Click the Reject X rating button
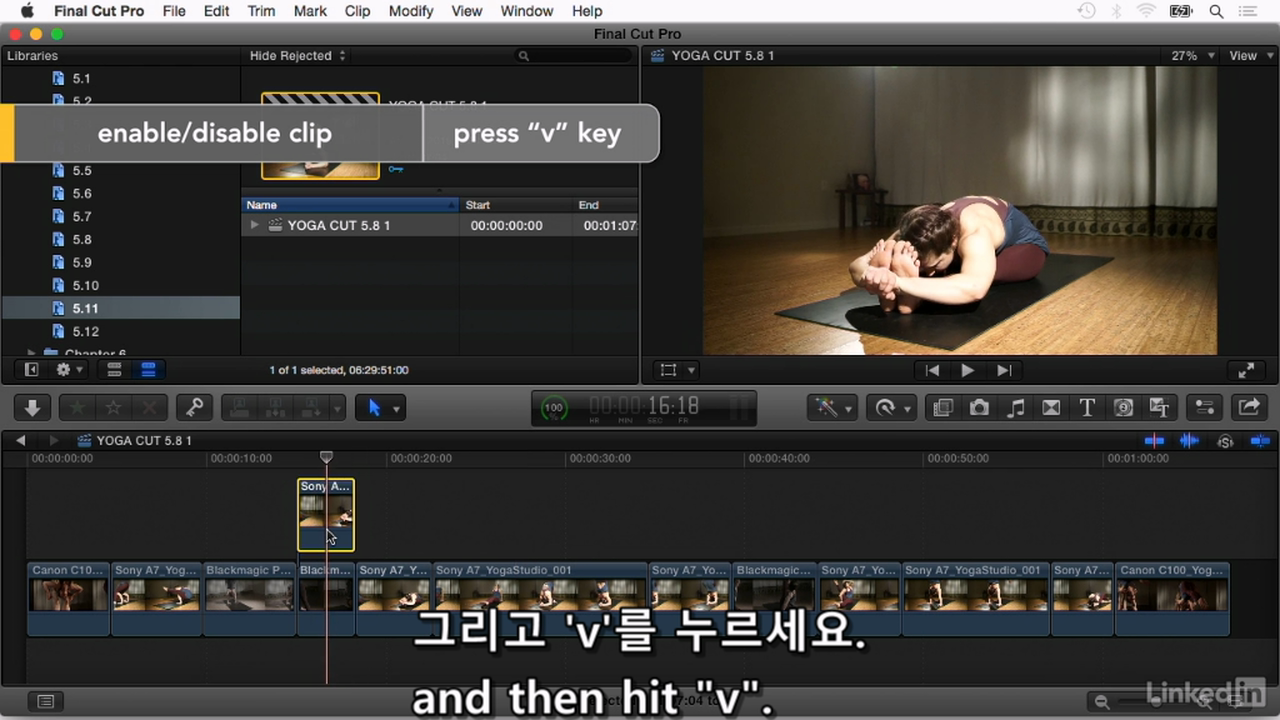 (149, 408)
